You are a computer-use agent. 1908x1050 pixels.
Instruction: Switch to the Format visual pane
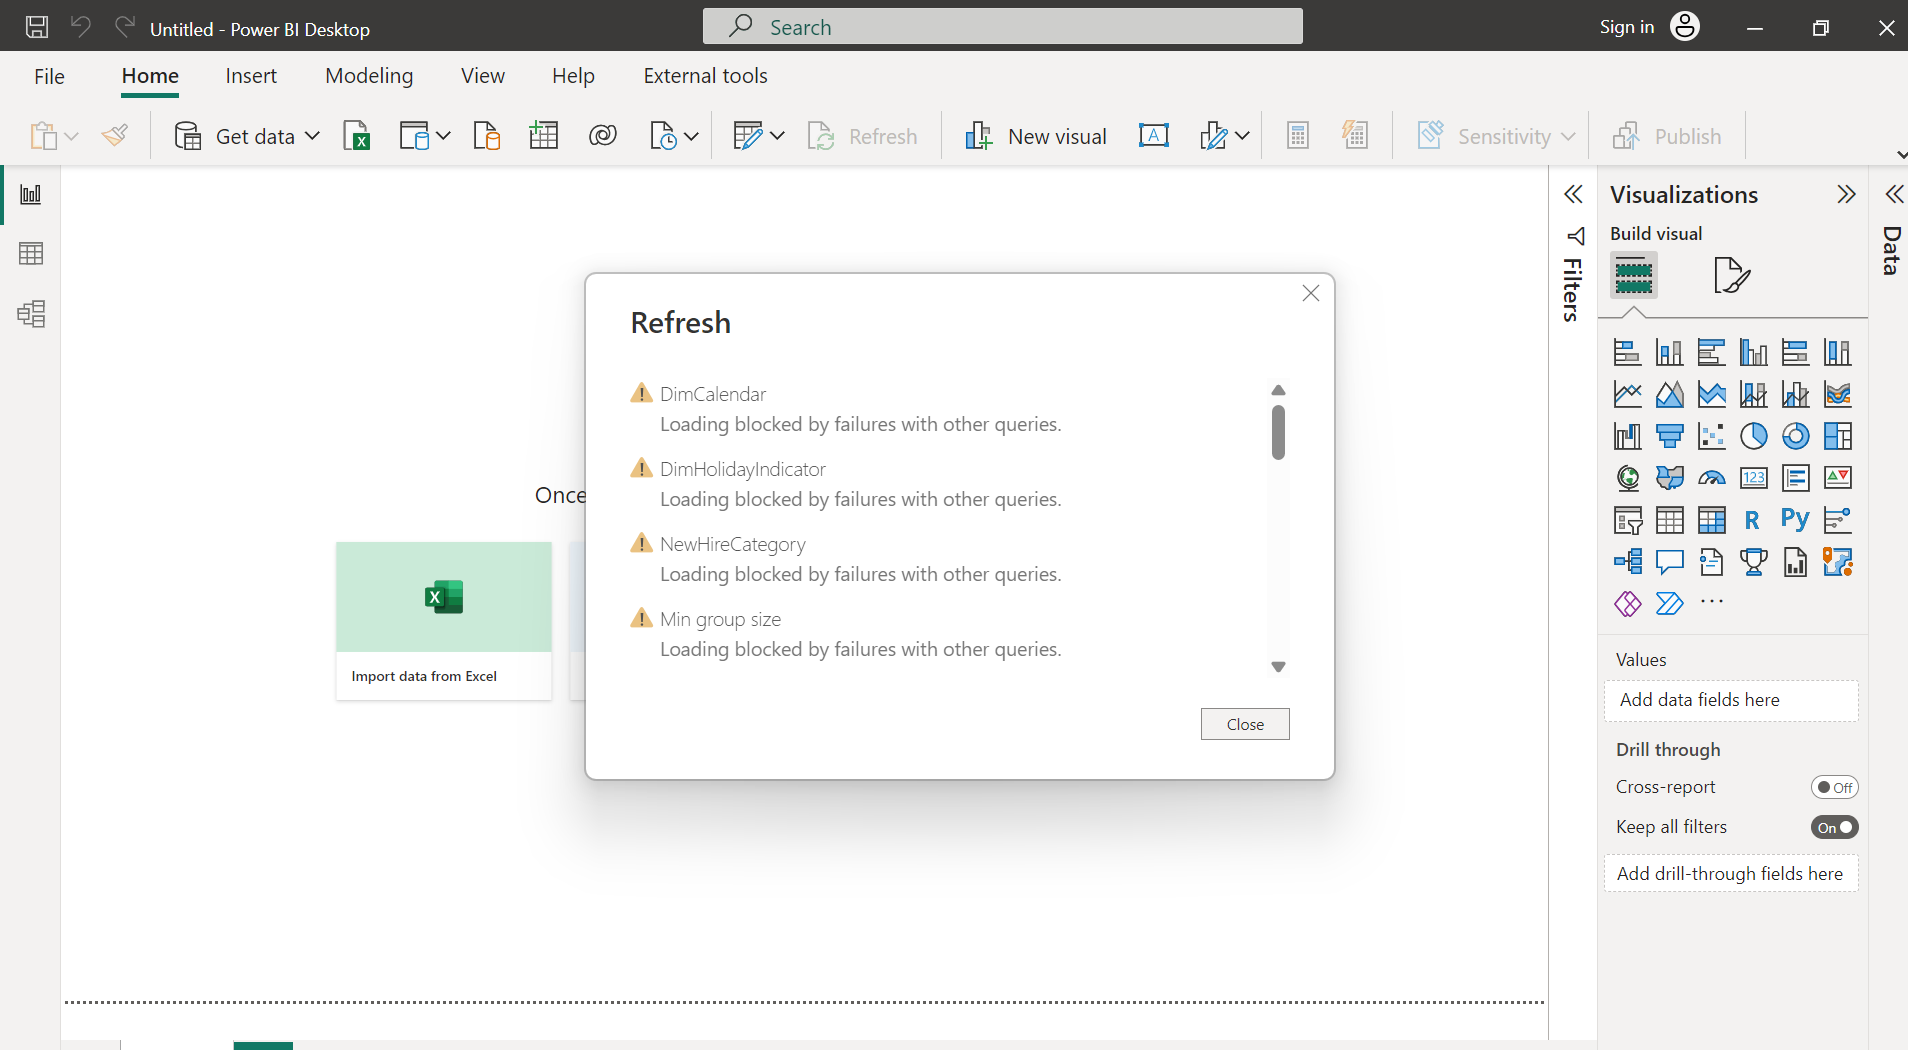click(x=1731, y=275)
